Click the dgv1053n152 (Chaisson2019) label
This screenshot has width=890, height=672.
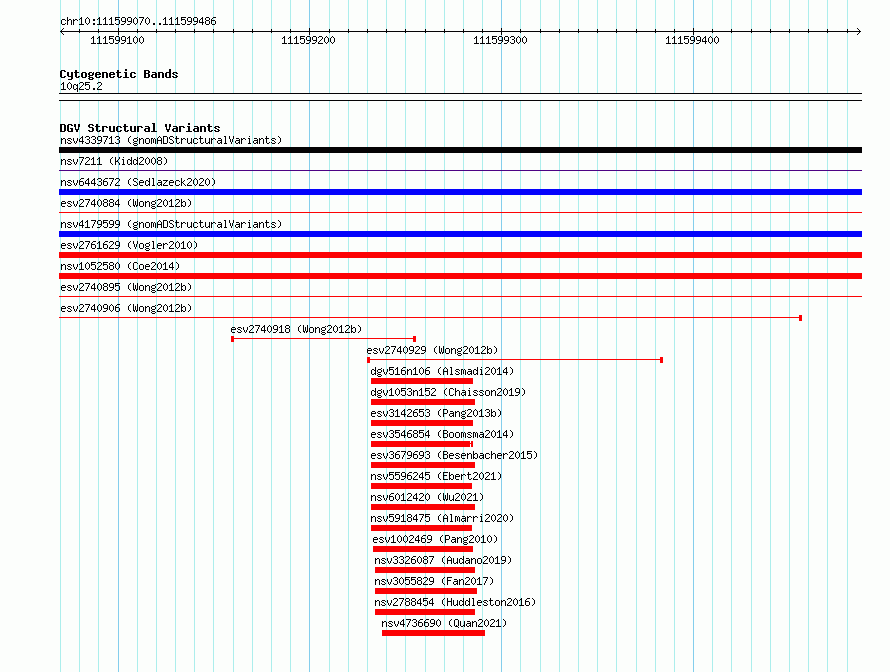(448, 392)
